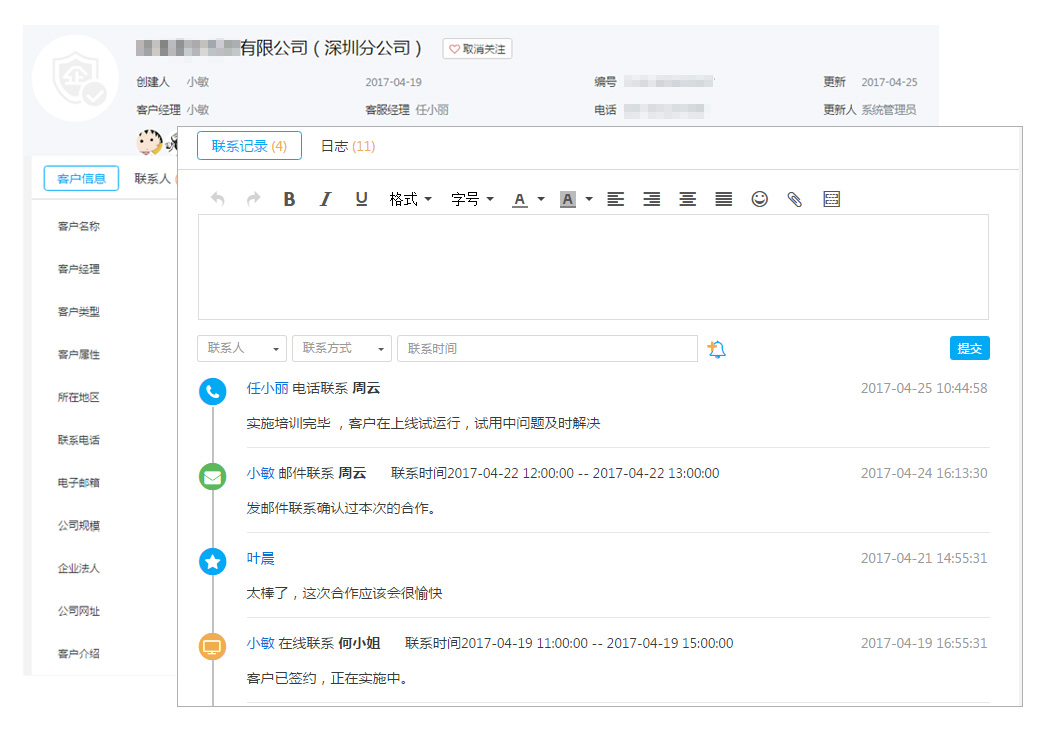Align text right

(x=652, y=199)
